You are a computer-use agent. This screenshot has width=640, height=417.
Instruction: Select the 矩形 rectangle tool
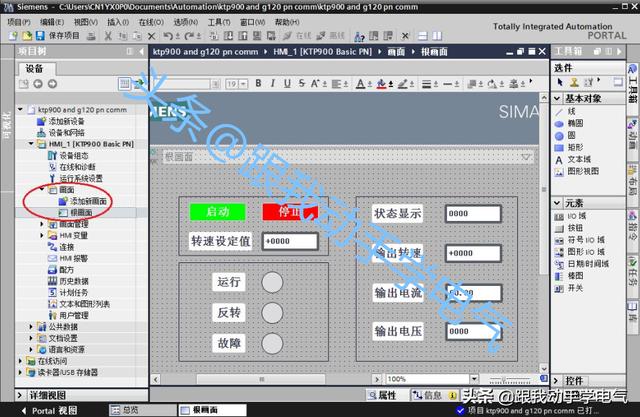point(569,147)
